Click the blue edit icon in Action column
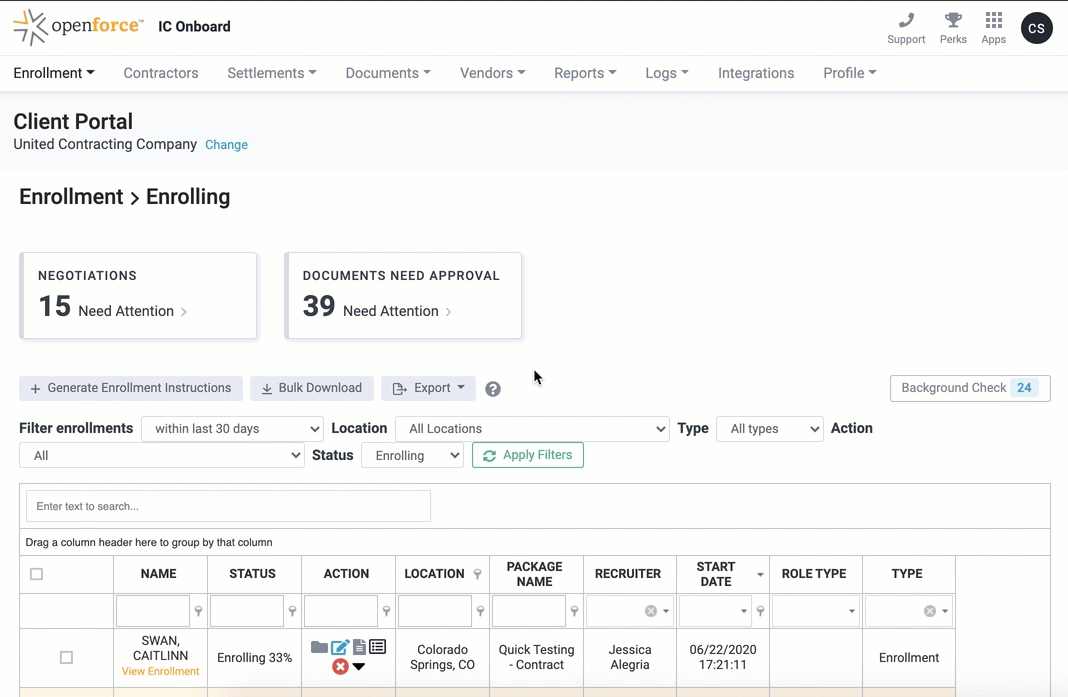 (x=339, y=647)
